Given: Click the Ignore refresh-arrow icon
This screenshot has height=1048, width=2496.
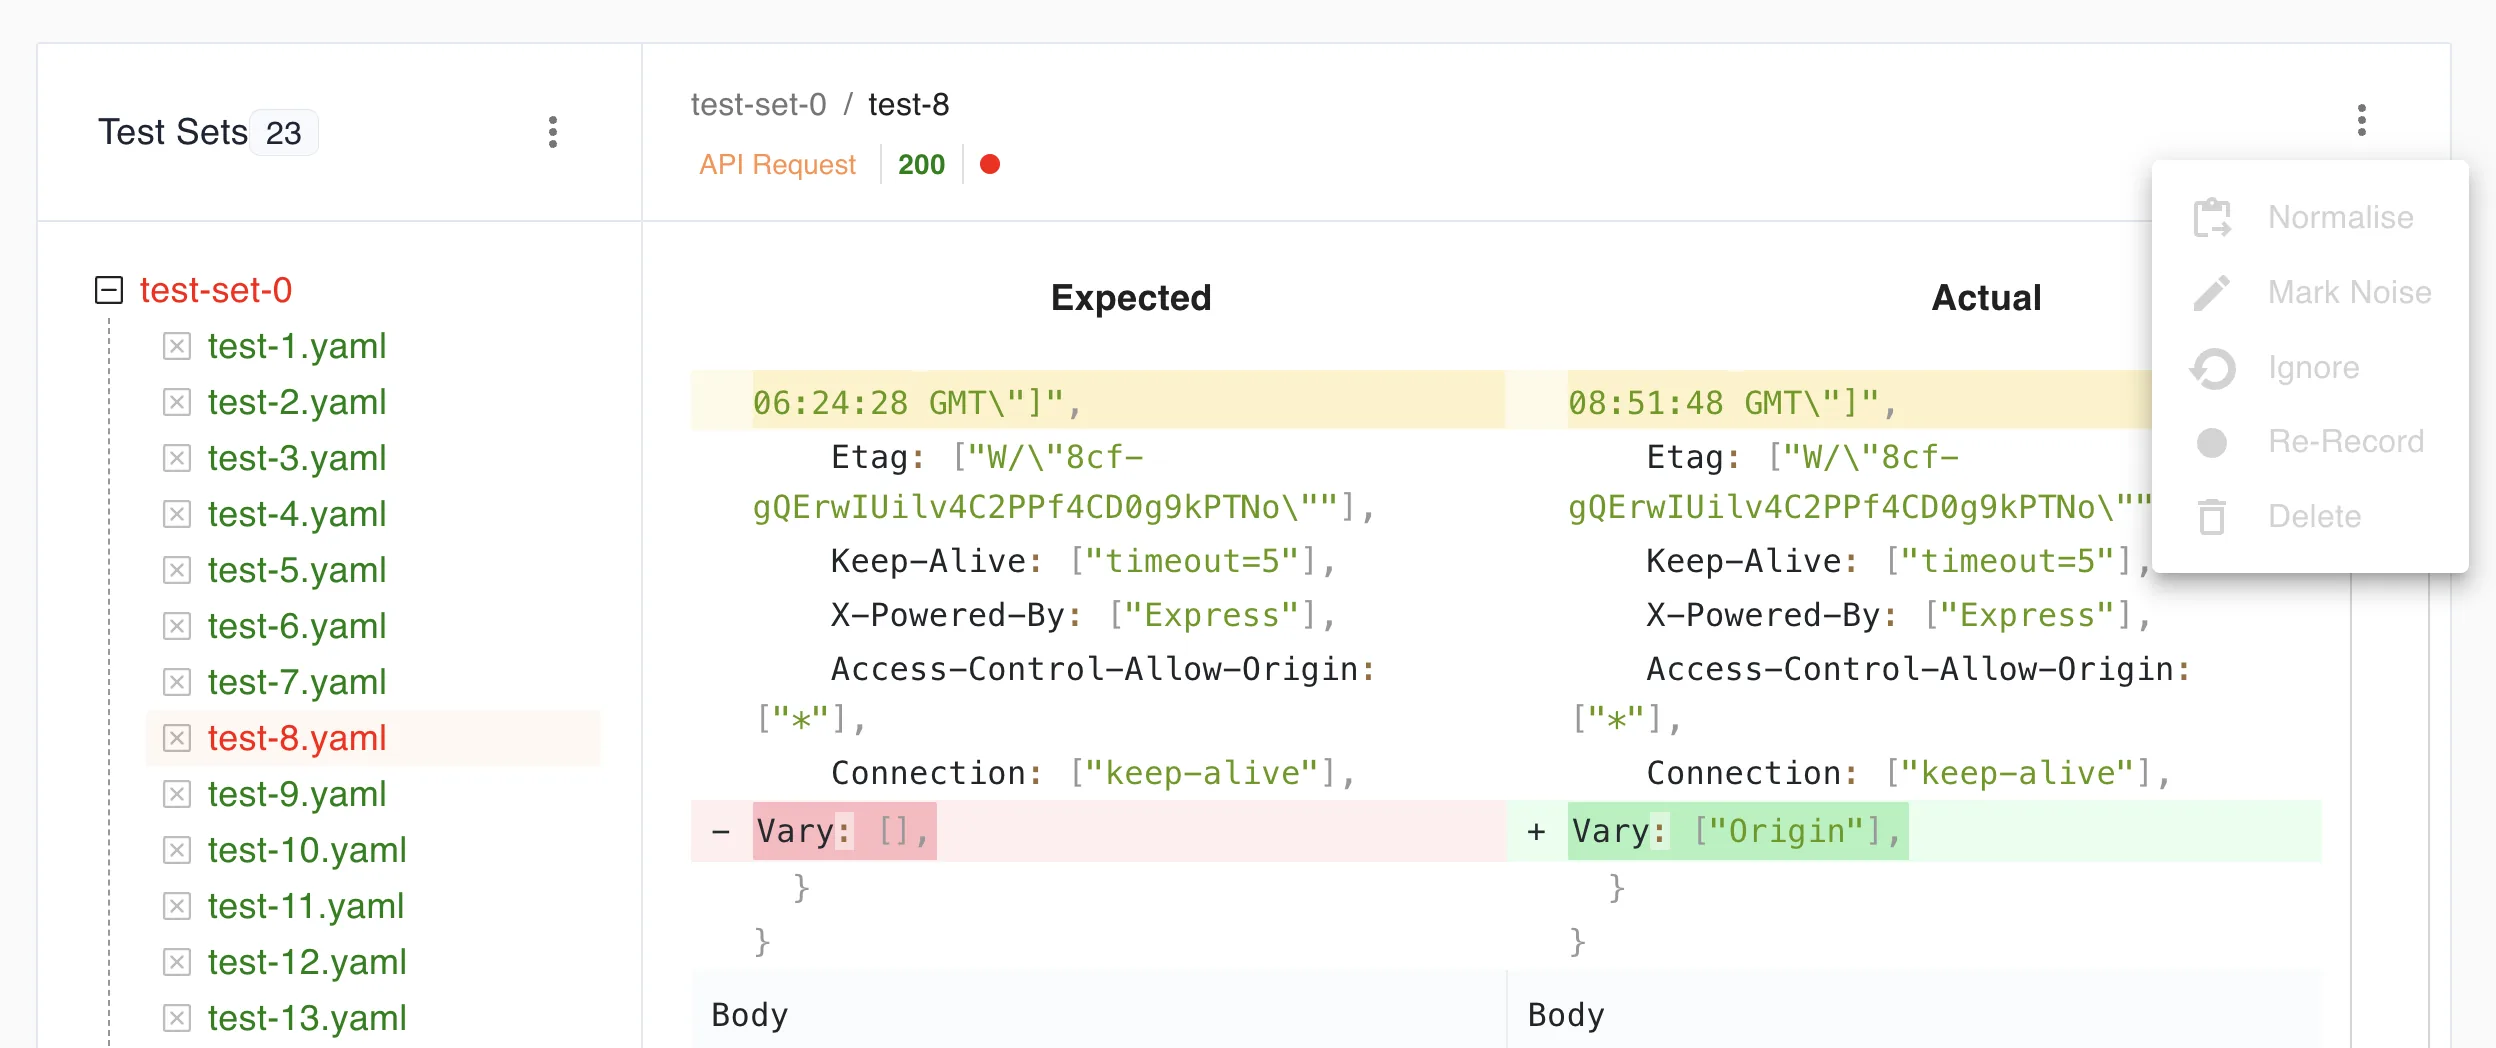Looking at the screenshot, I should [x=2212, y=368].
